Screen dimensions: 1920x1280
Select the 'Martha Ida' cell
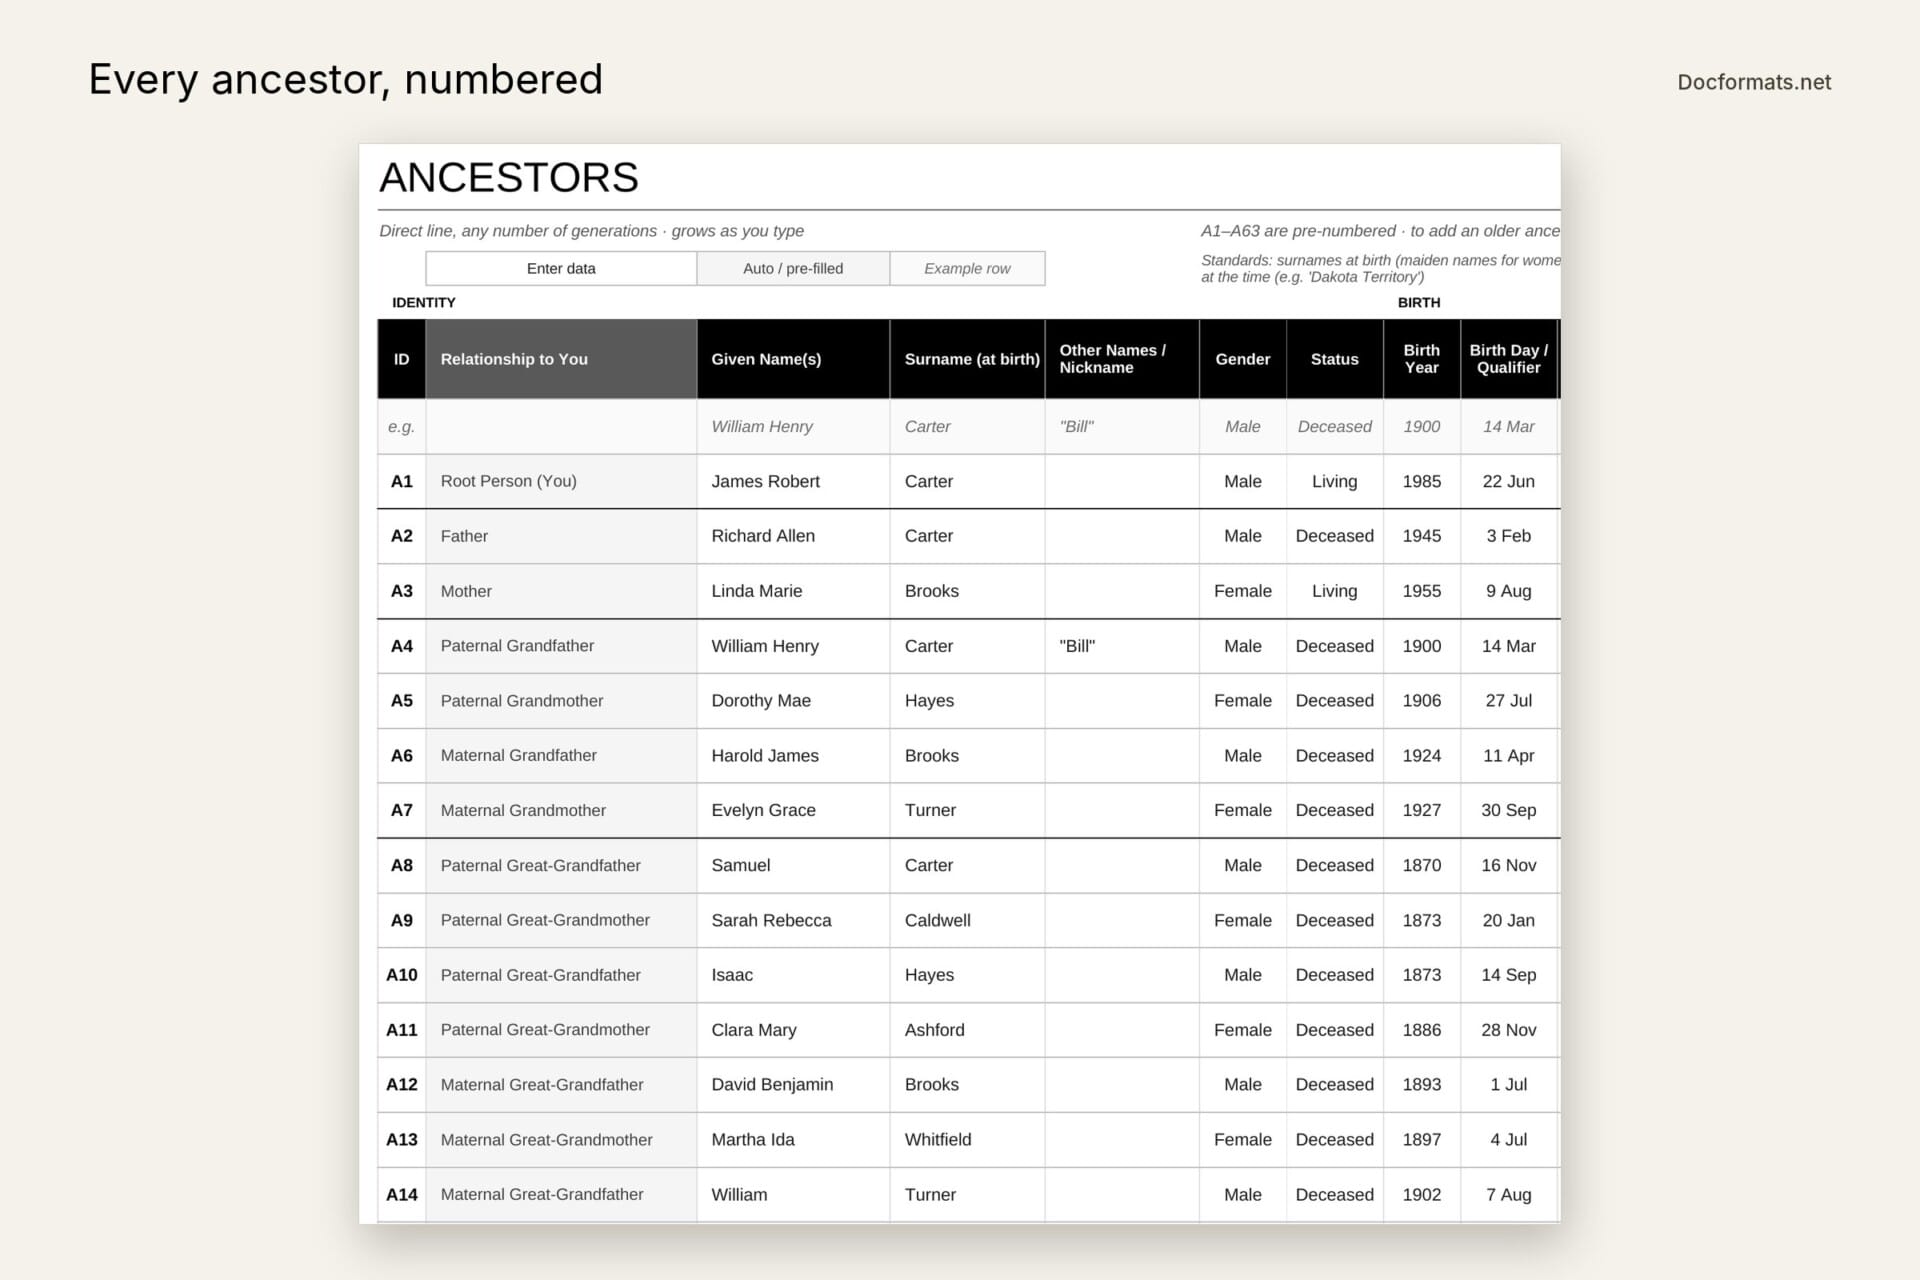793,1139
